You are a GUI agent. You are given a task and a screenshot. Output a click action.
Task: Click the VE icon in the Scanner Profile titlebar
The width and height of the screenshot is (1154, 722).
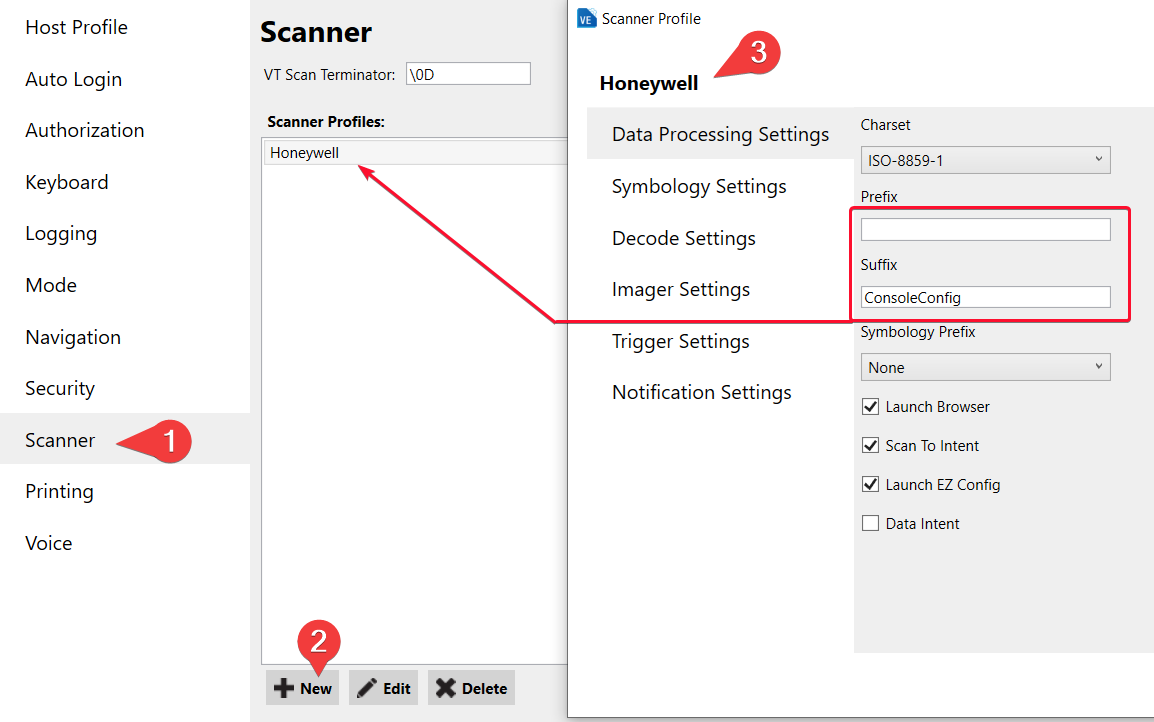click(x=586, y=17)
